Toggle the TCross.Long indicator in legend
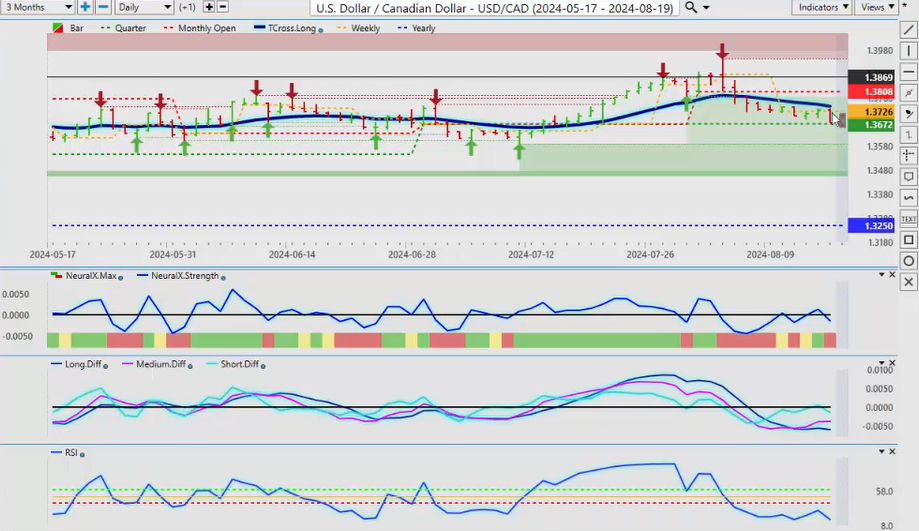 [x=290, y=28]
